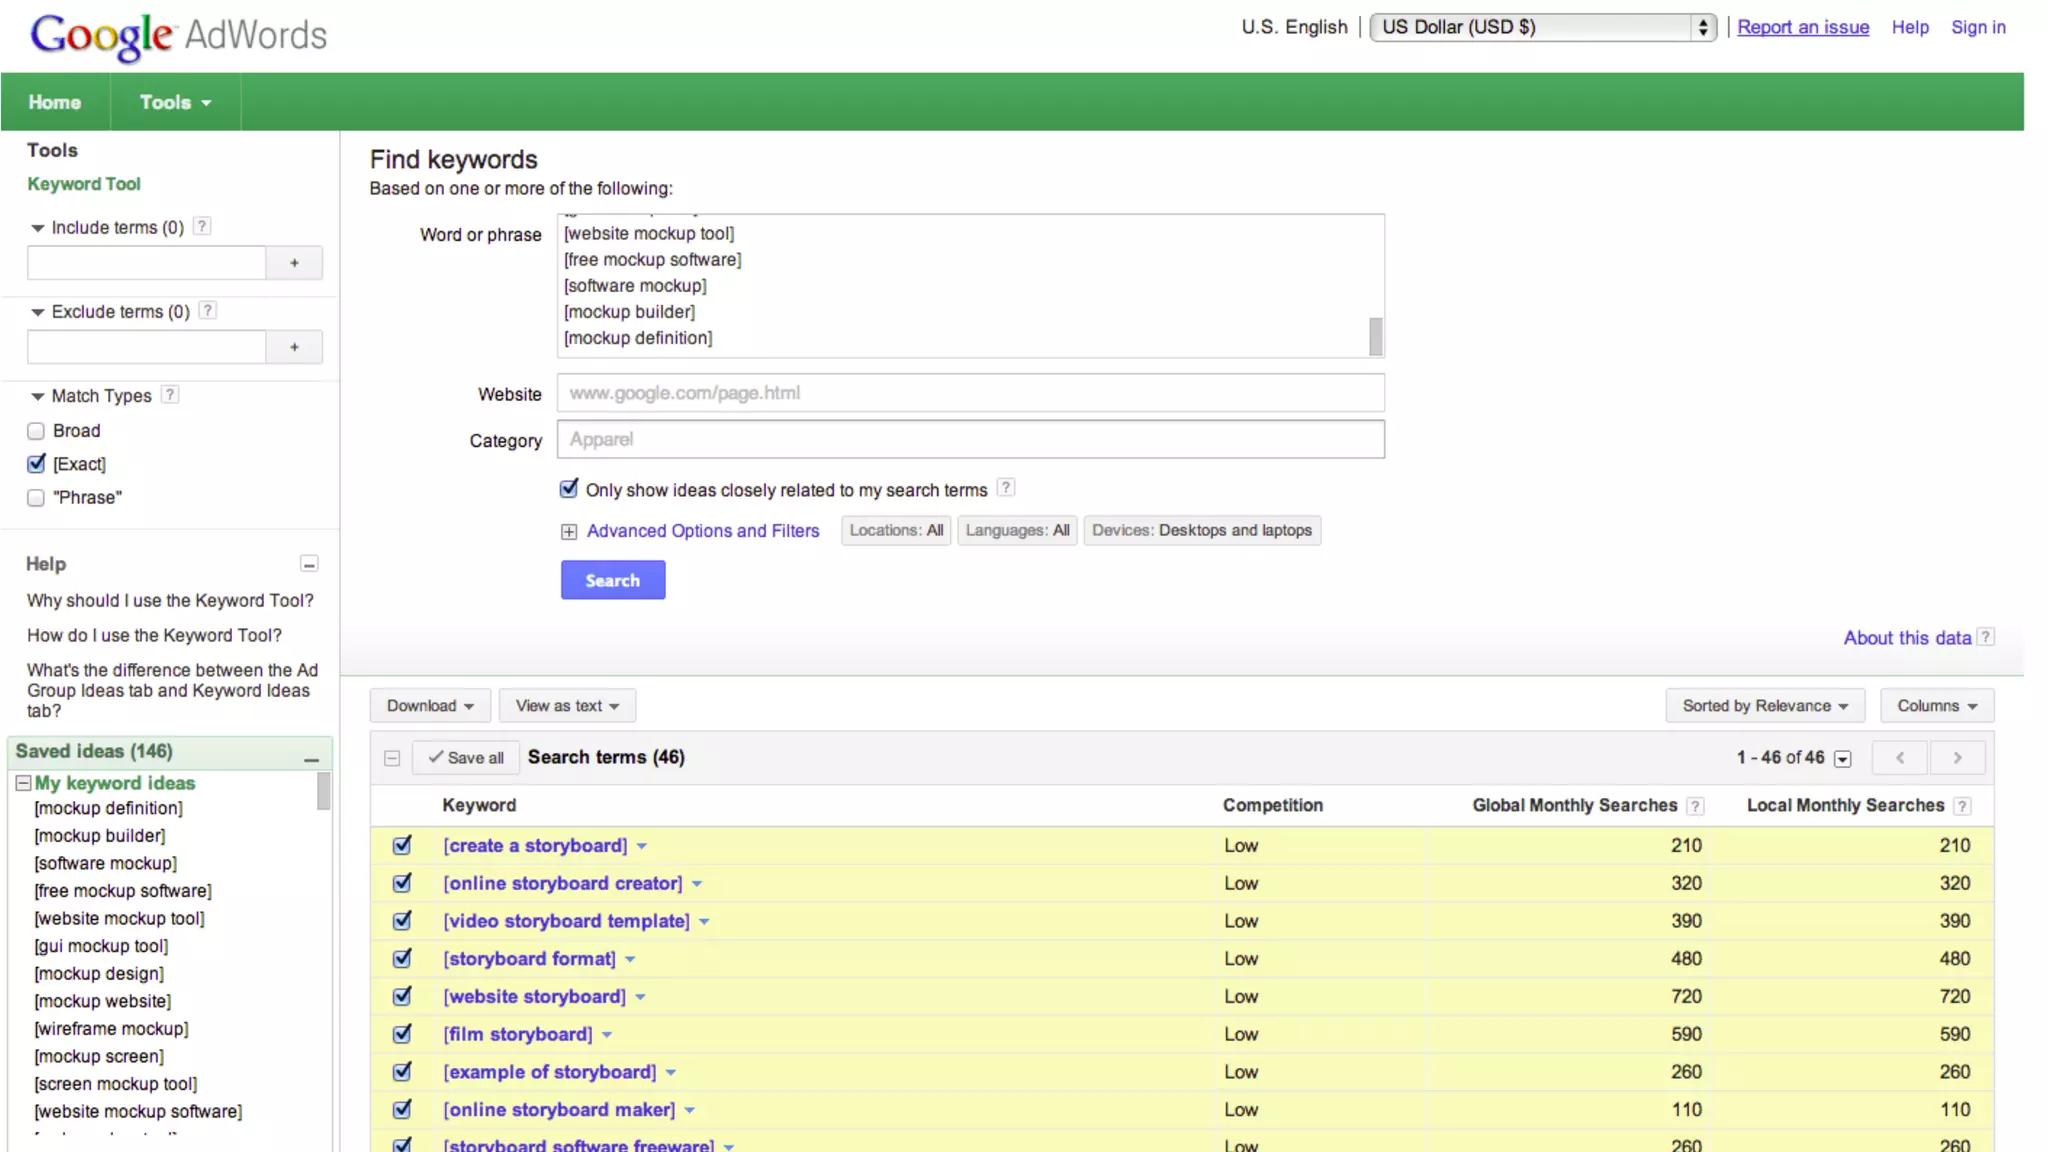Screen dimensions: 2048x1152
Task: Open the Sorted by Relevance dropdown
Action: 1764,706
